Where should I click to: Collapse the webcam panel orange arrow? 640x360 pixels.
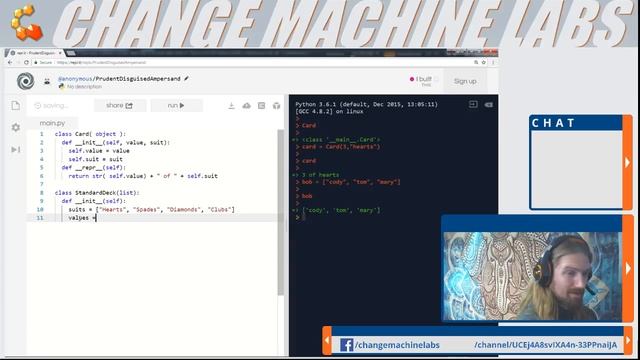pyautogui.click(x=628, y=268)
